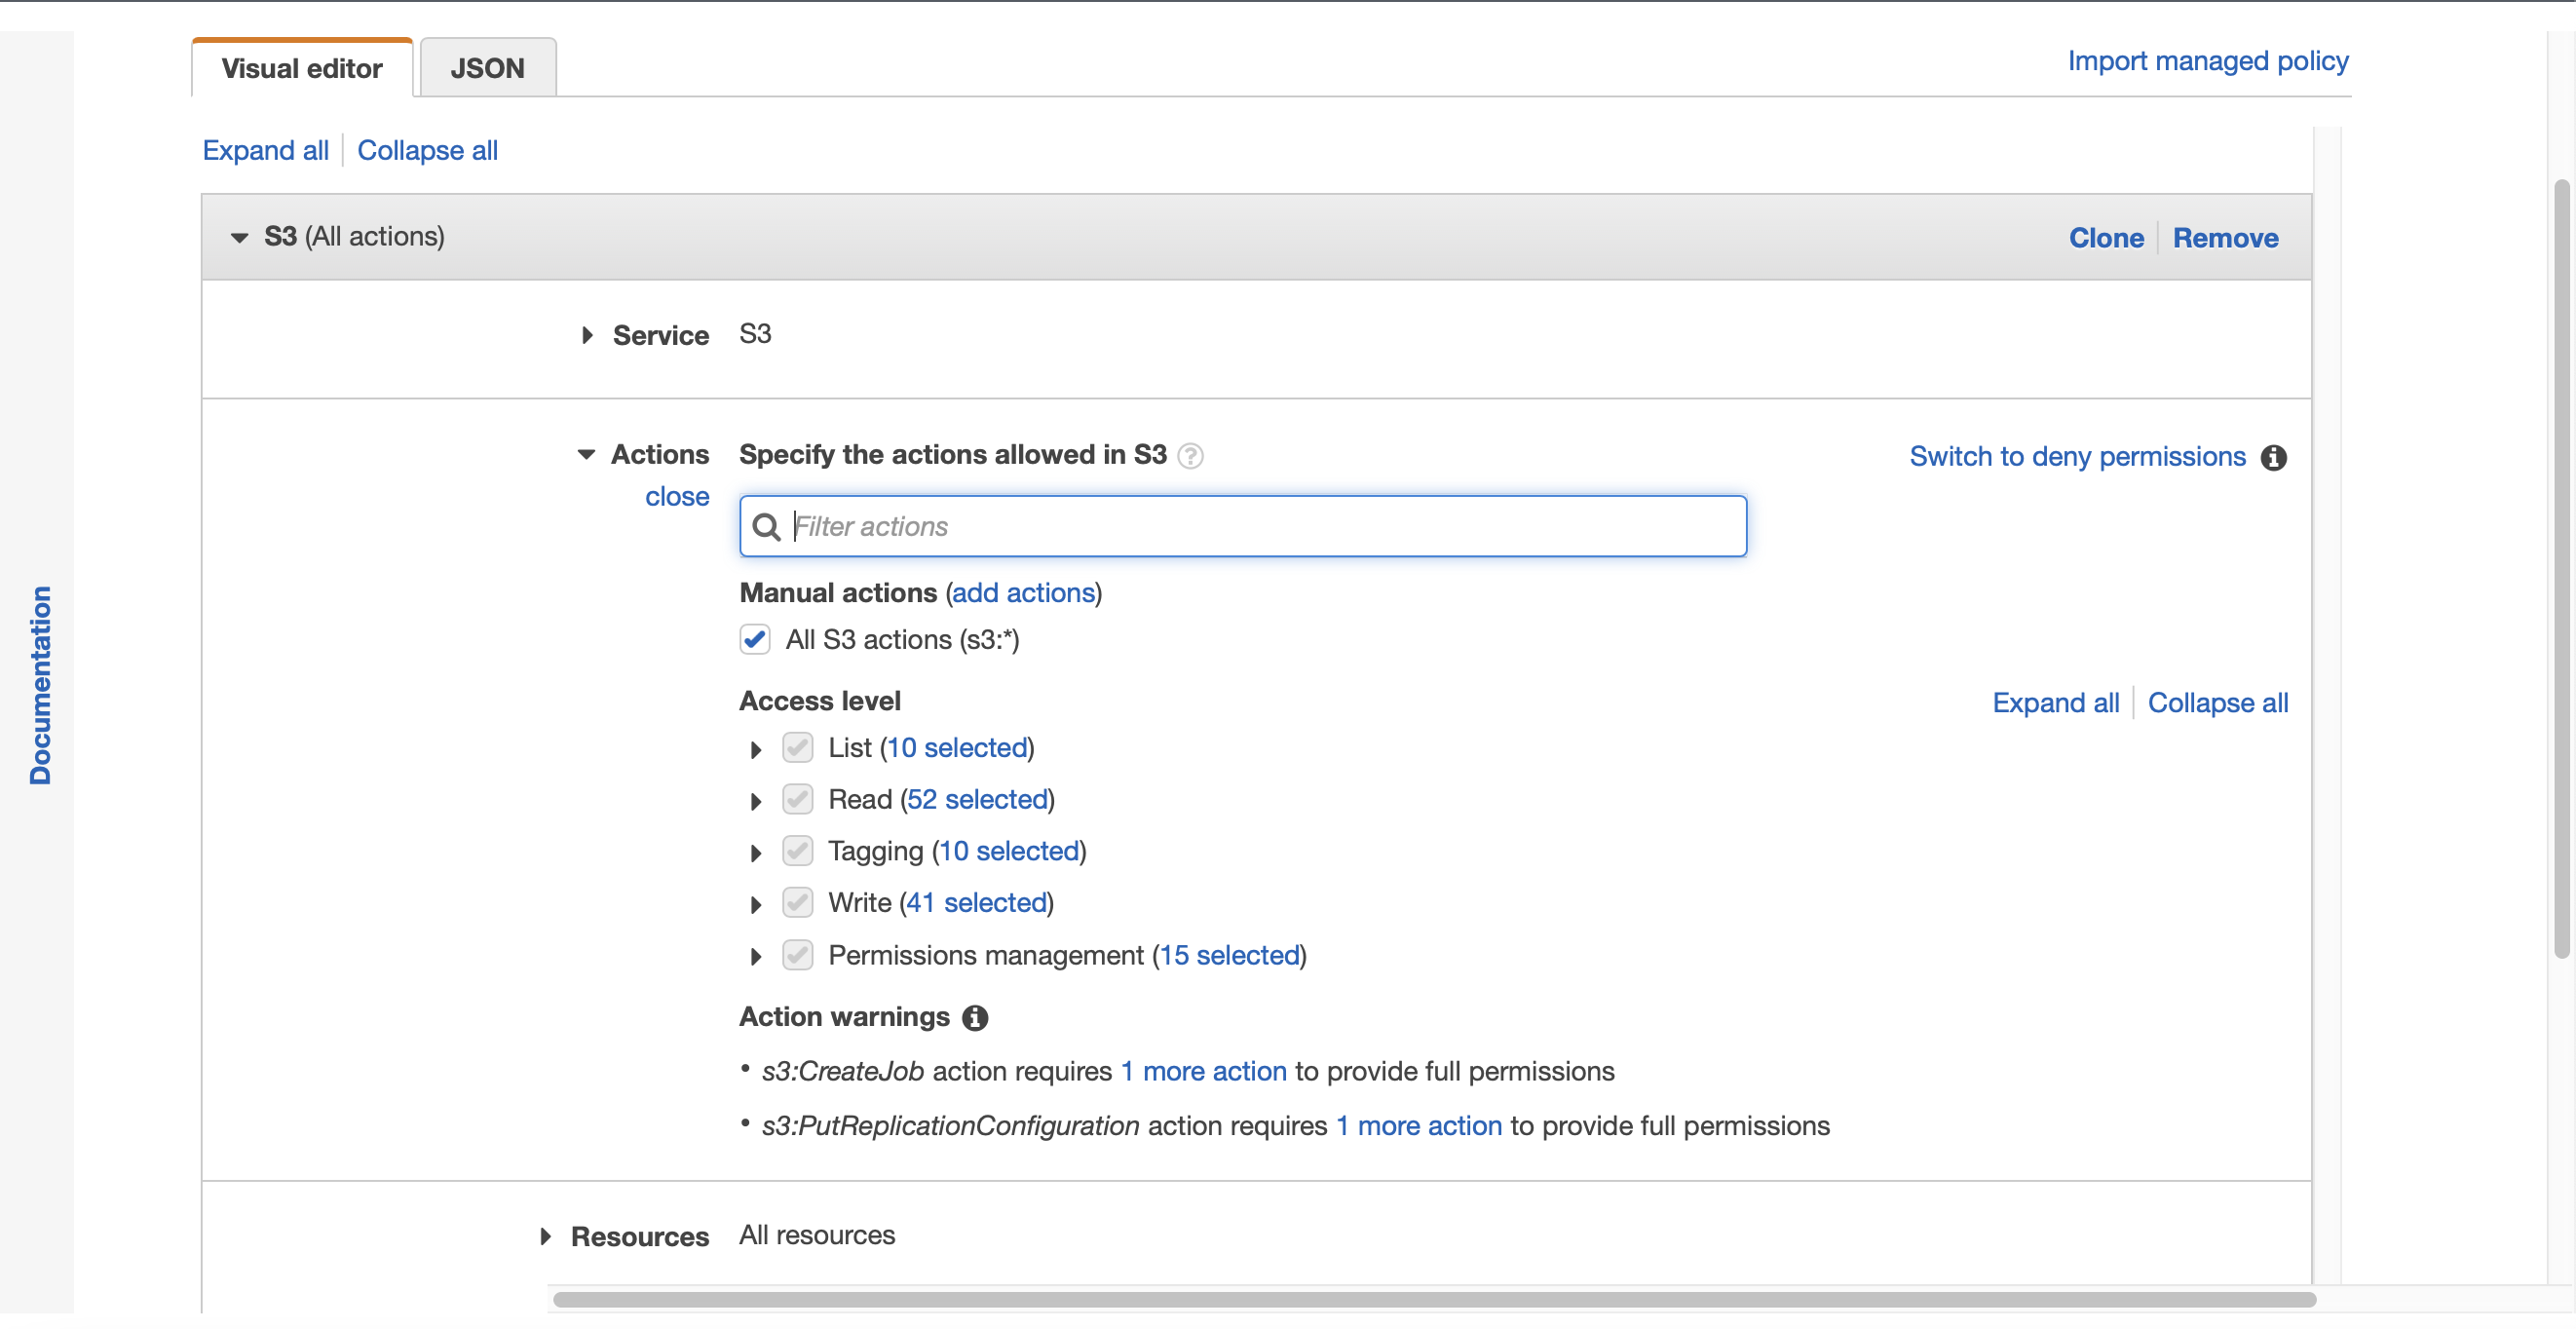2576x1329 pixels.
Task: Expand the Service row arrow
Action: 587,335
